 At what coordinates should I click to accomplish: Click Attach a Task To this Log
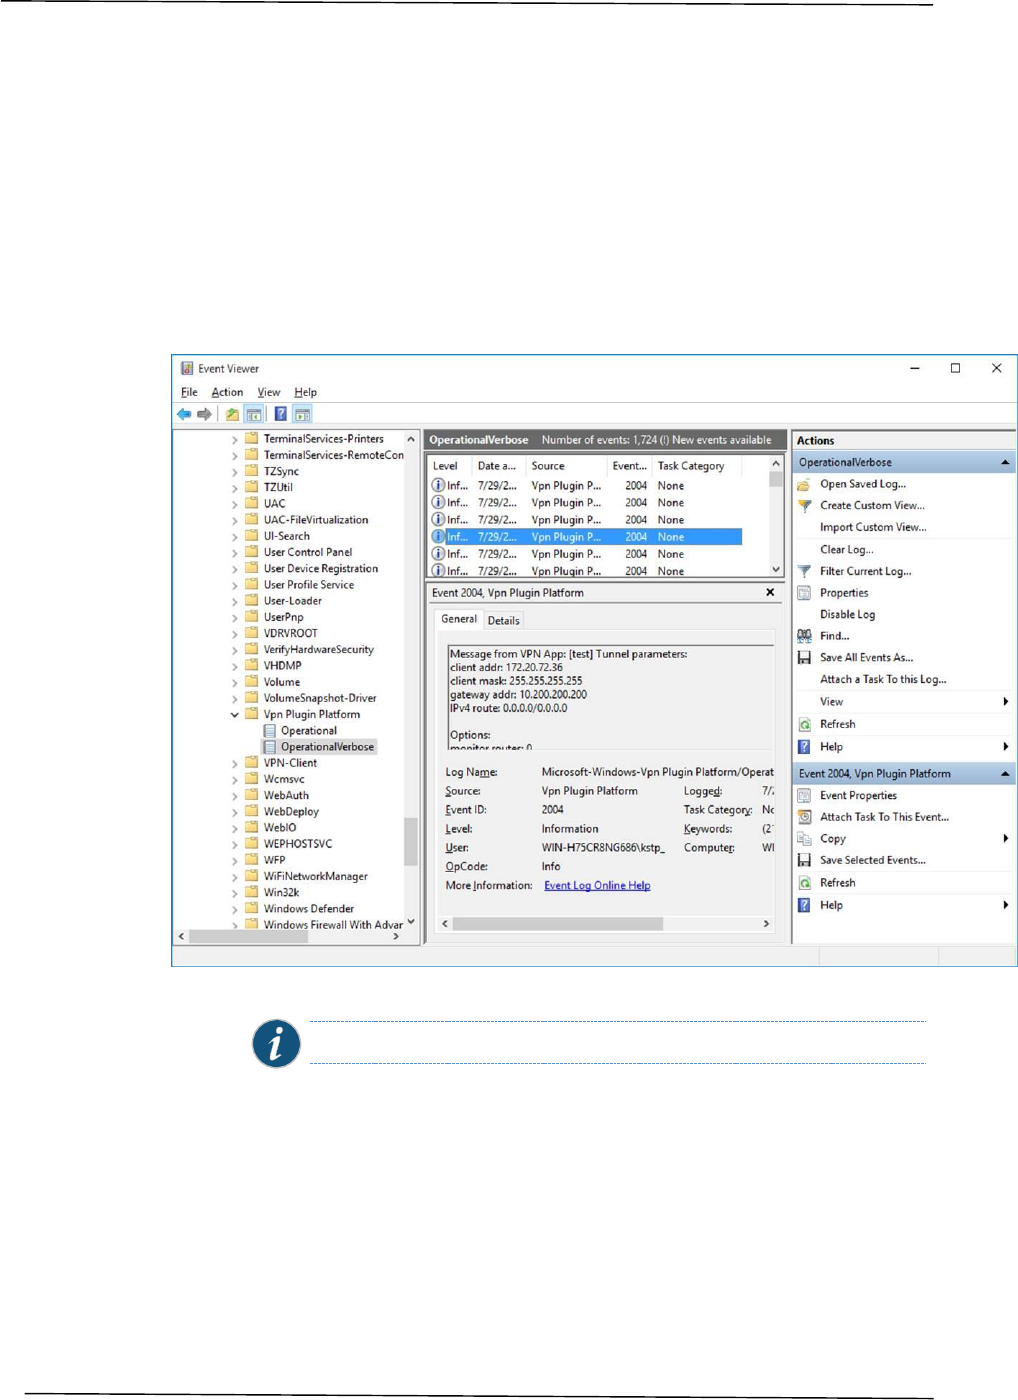(x=883, y=680)
